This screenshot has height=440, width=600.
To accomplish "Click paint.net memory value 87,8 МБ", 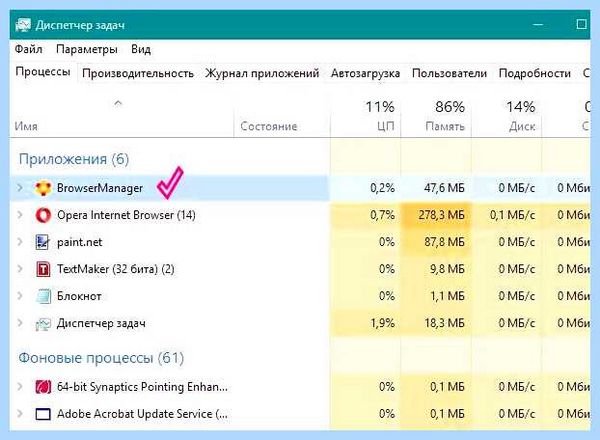I will coord(444,242).
